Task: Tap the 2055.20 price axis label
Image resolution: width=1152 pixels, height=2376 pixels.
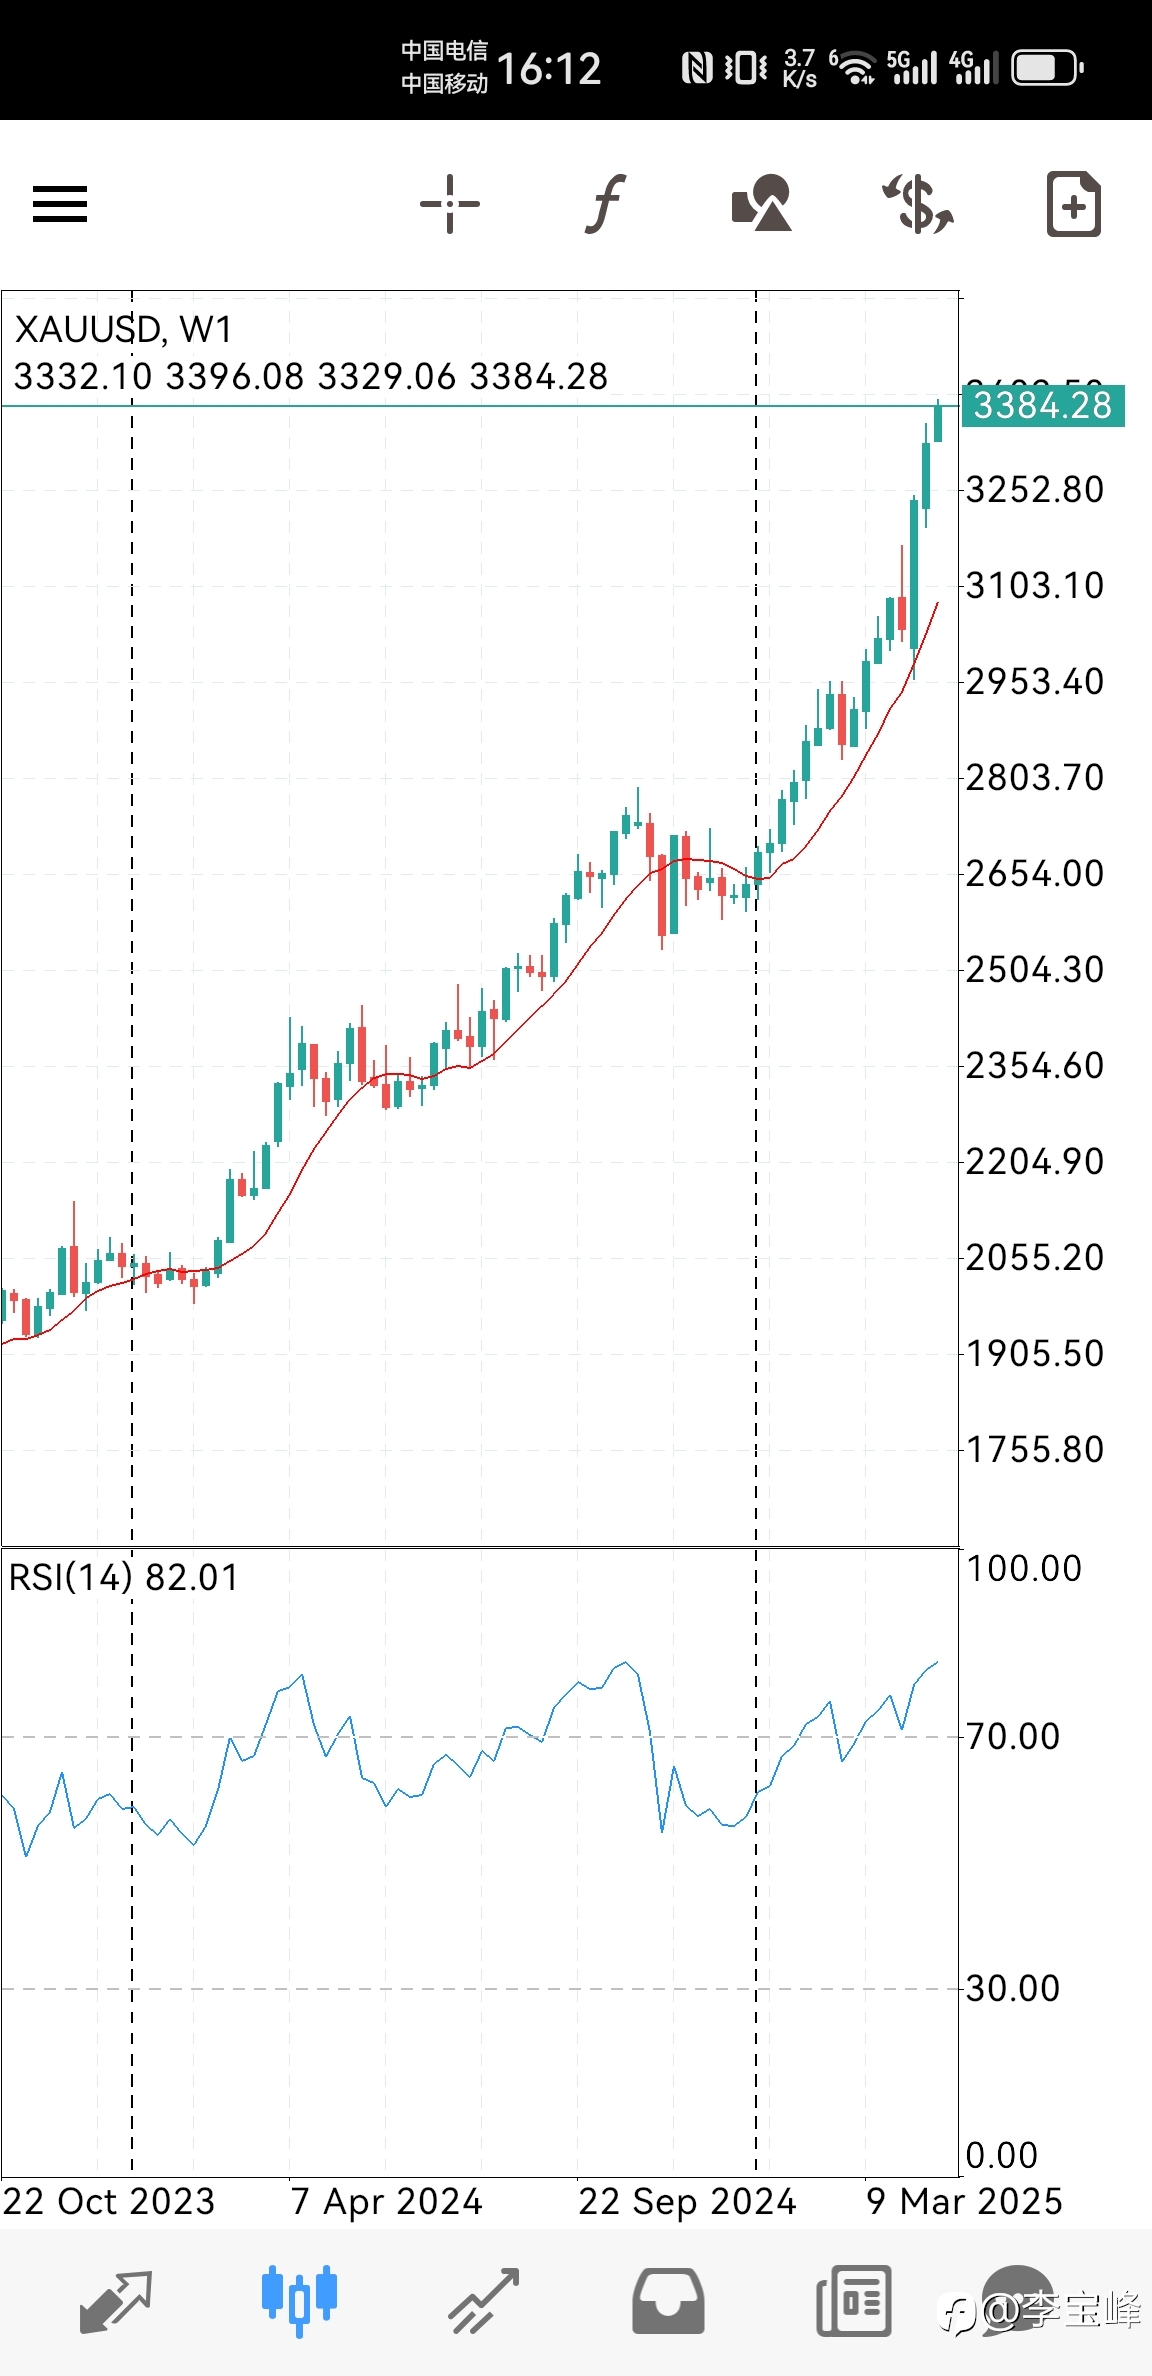Action: click(x=1035, y=1258)
